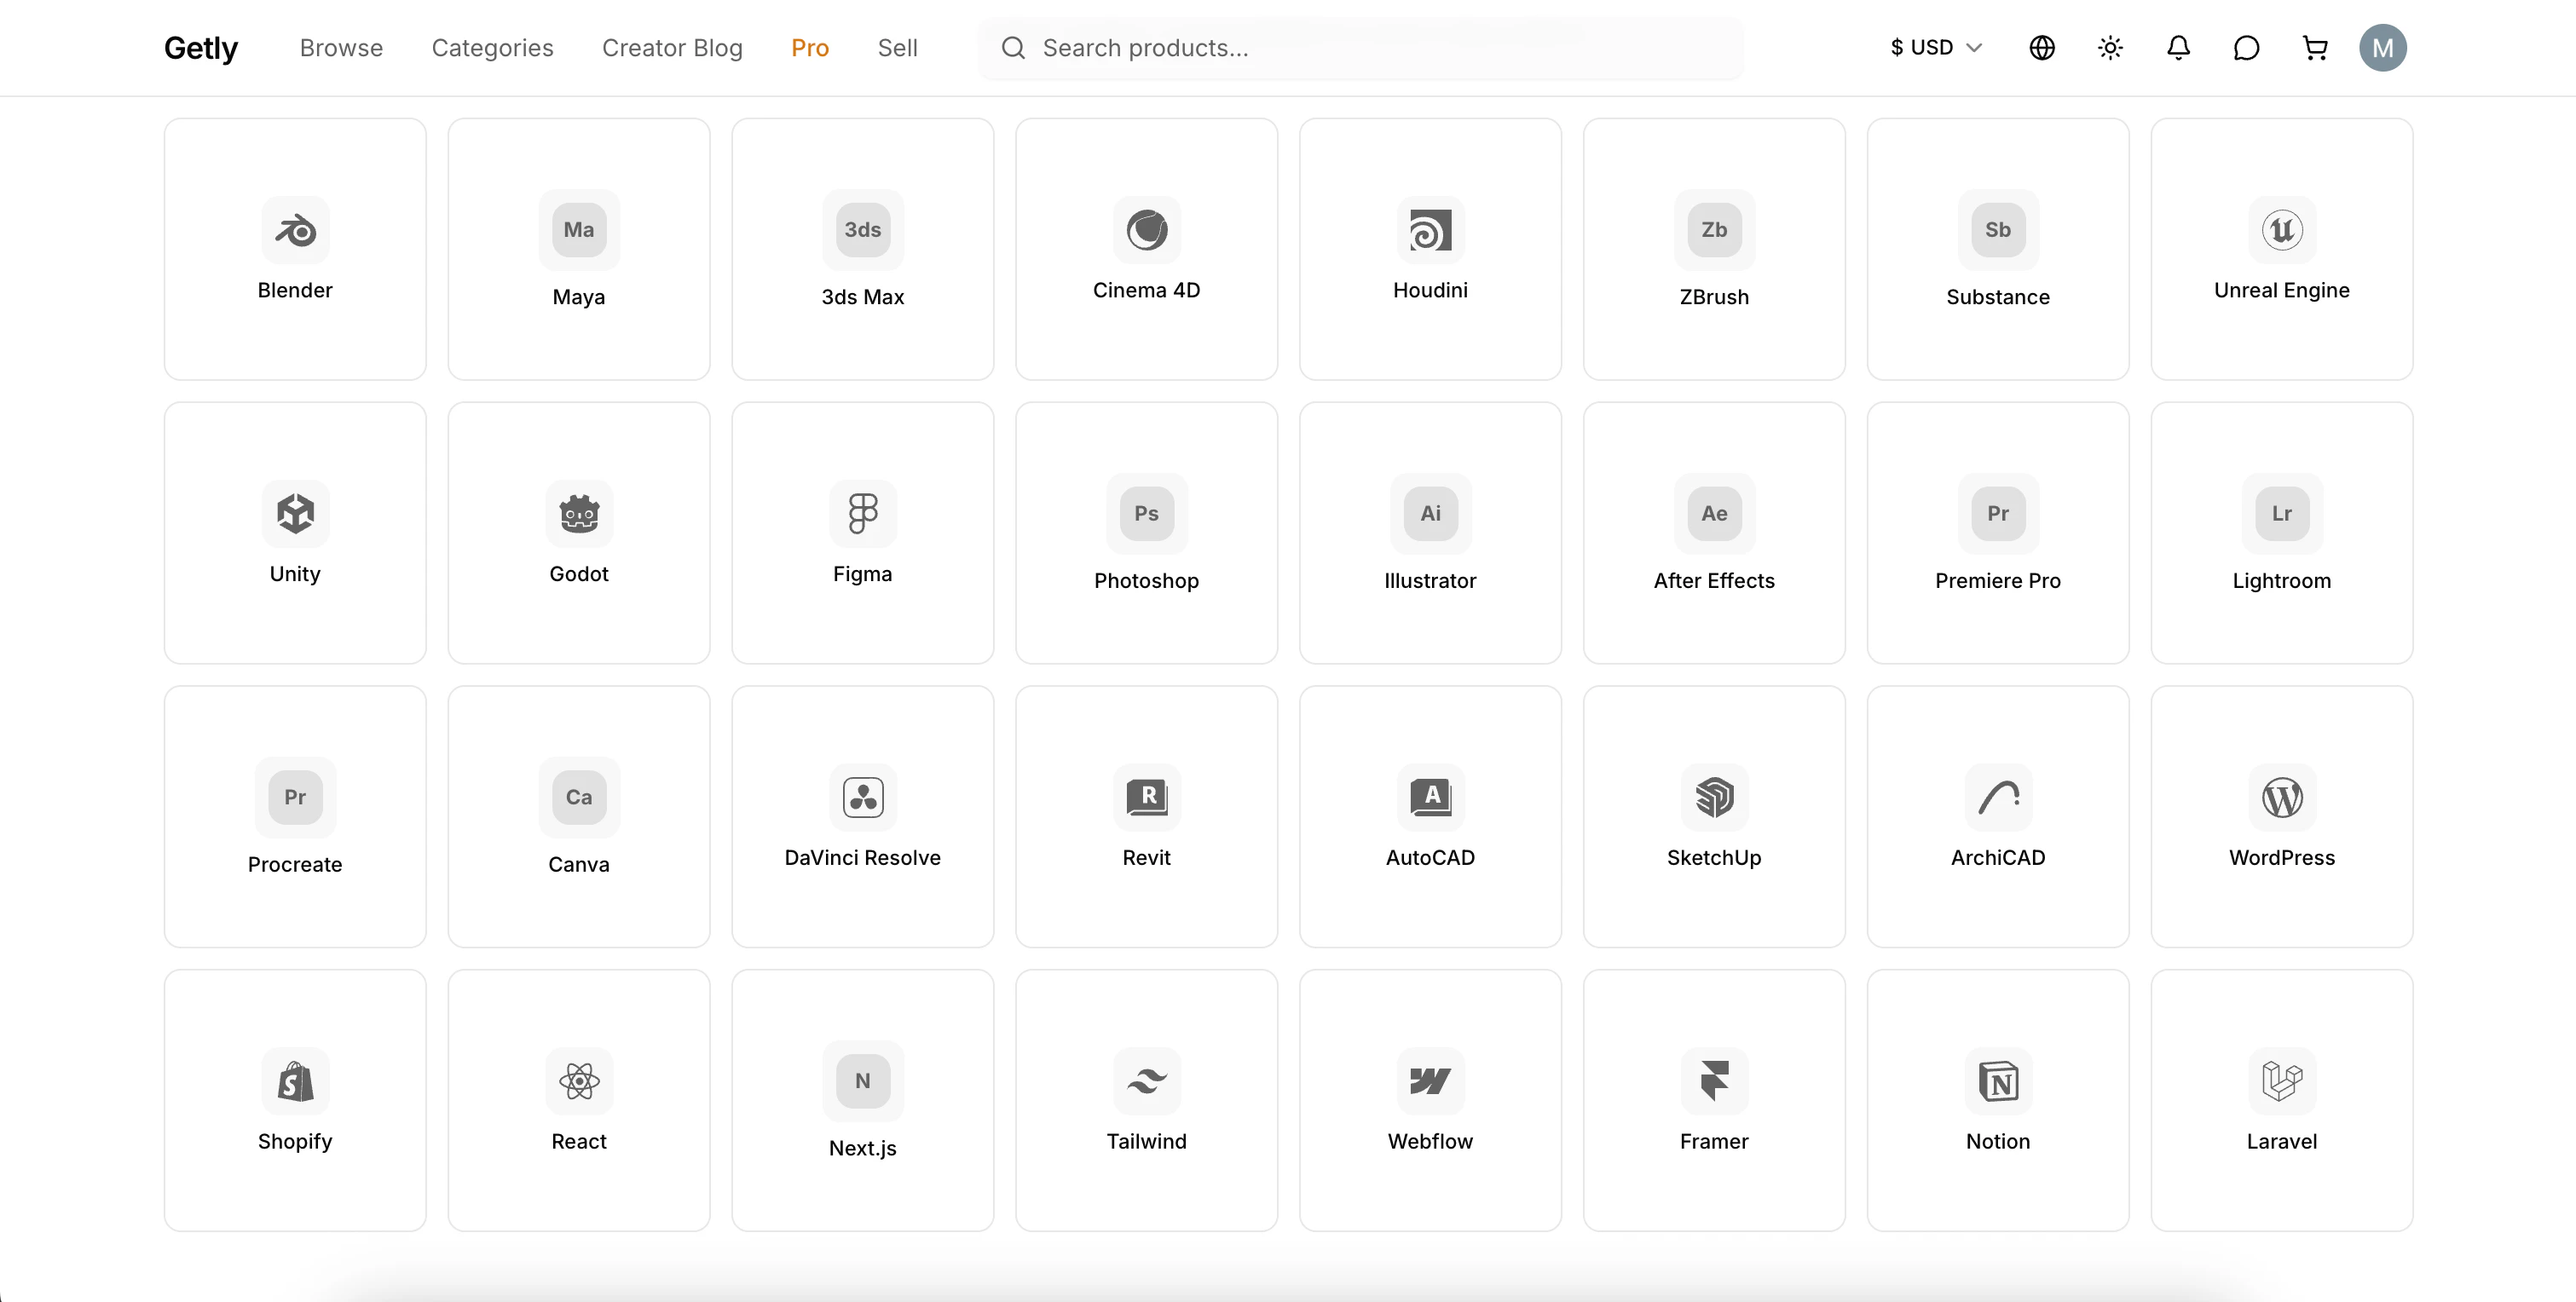Choose the React atom icon

coord(579,1082)
